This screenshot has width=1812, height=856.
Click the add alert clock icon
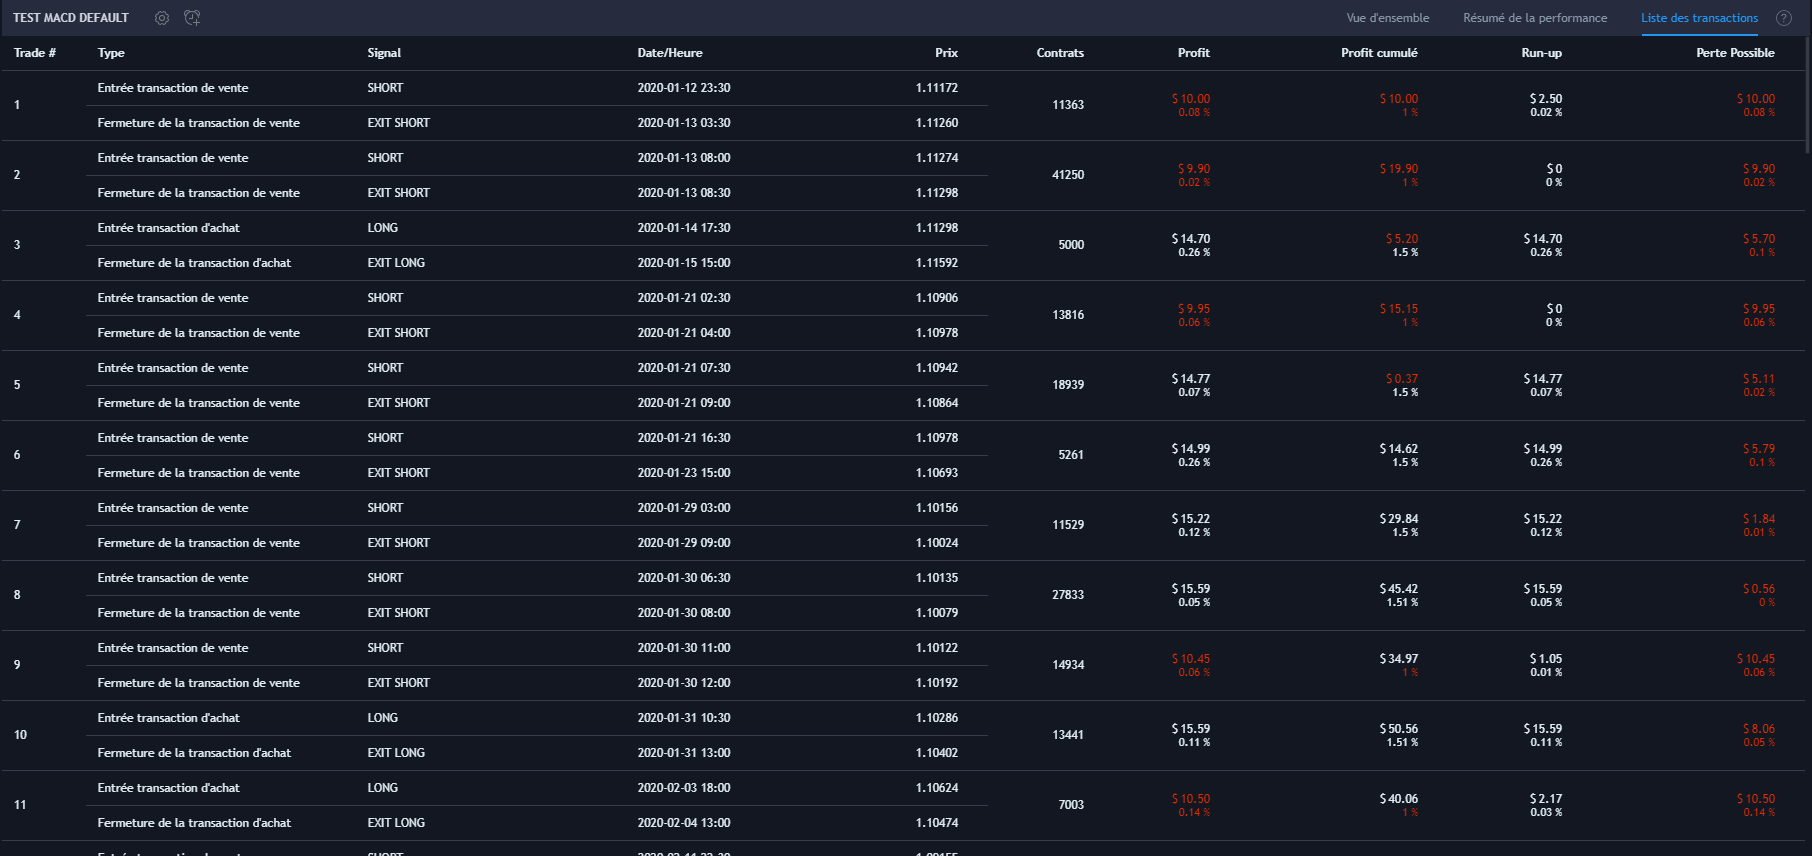(x=193, y=18)
